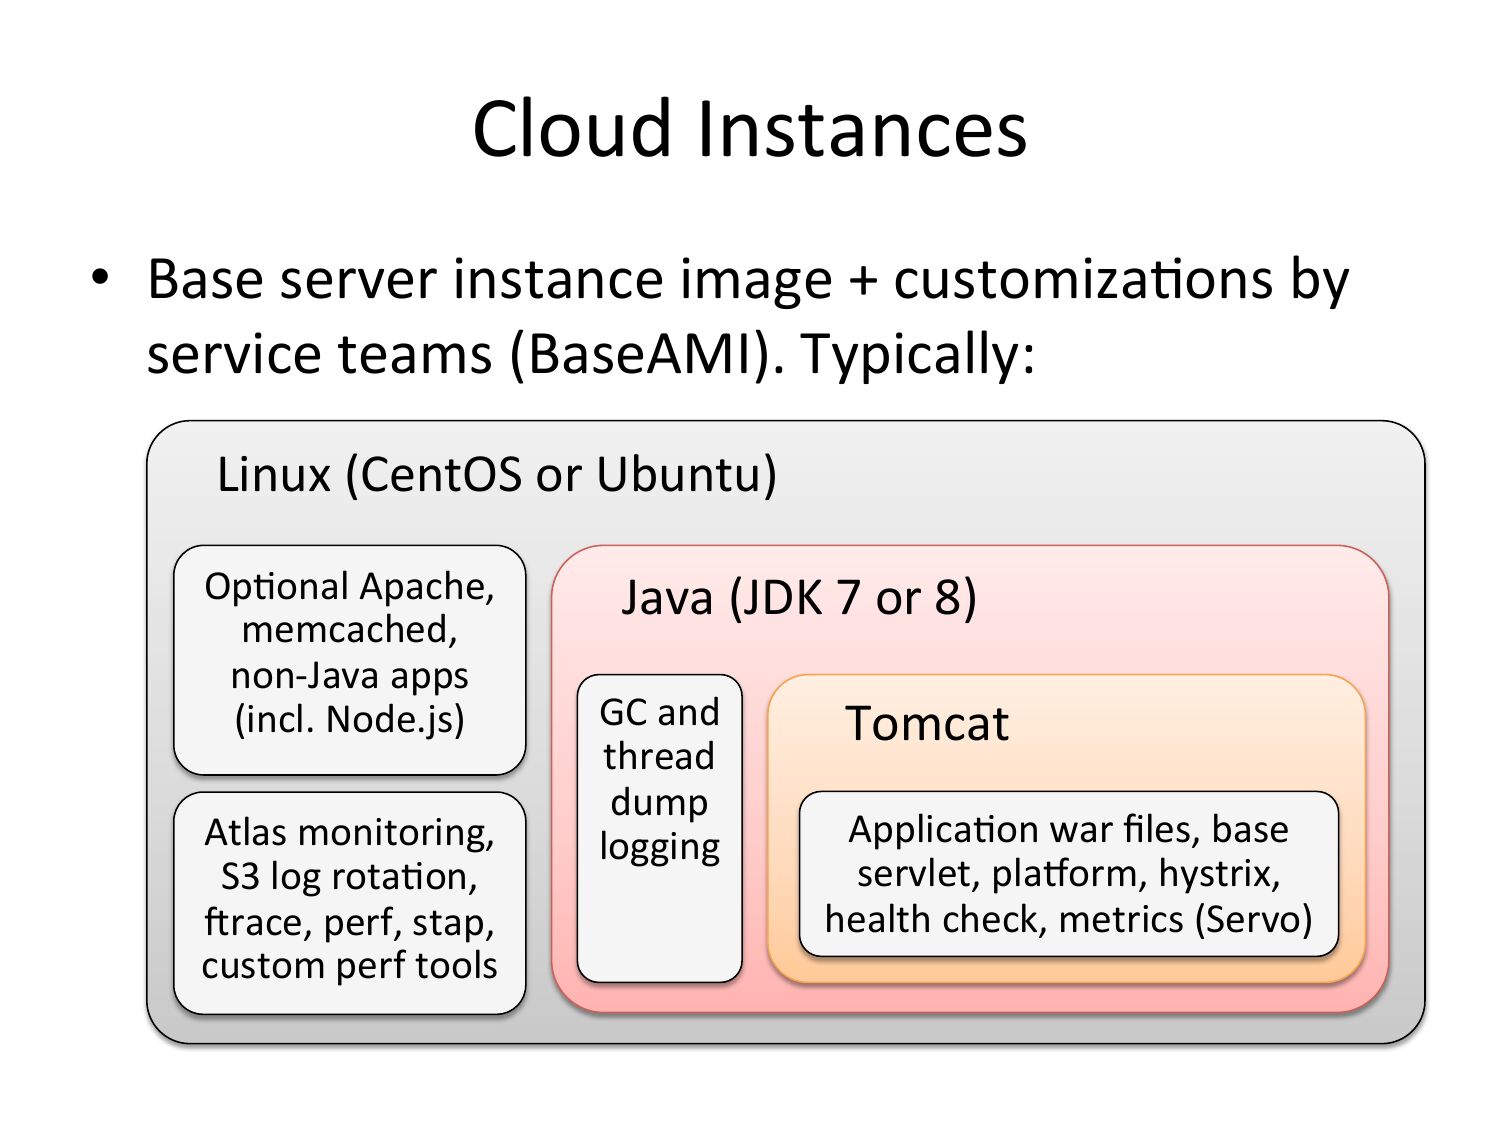Screen dimensions: 1500x1125
Task: Click the 'ftrace, perf, stap,' text line
Action: point(349,921)
